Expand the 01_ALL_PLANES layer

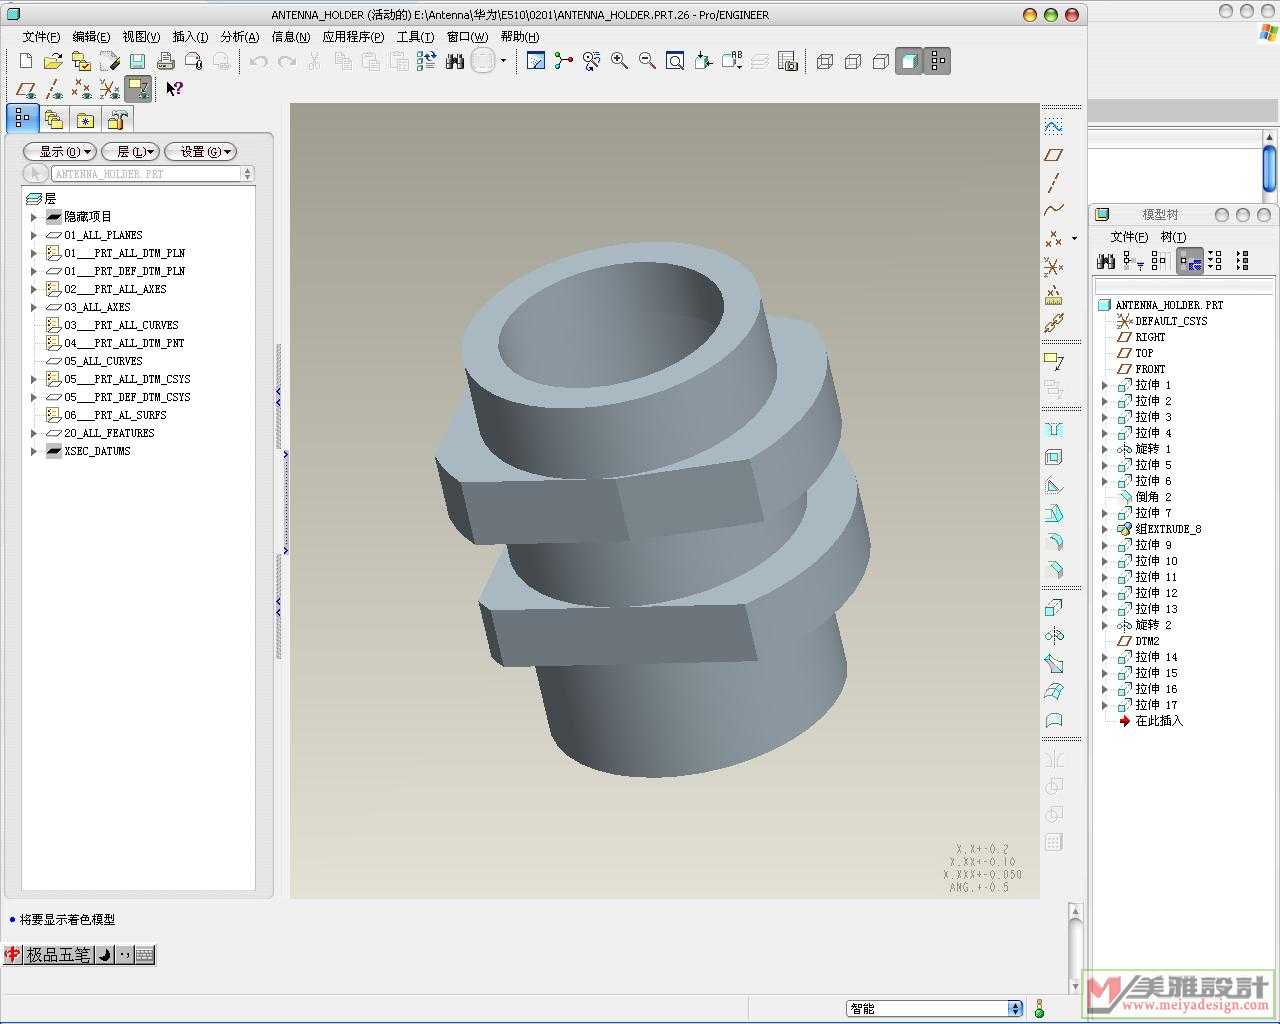click(x=34, y=235)
